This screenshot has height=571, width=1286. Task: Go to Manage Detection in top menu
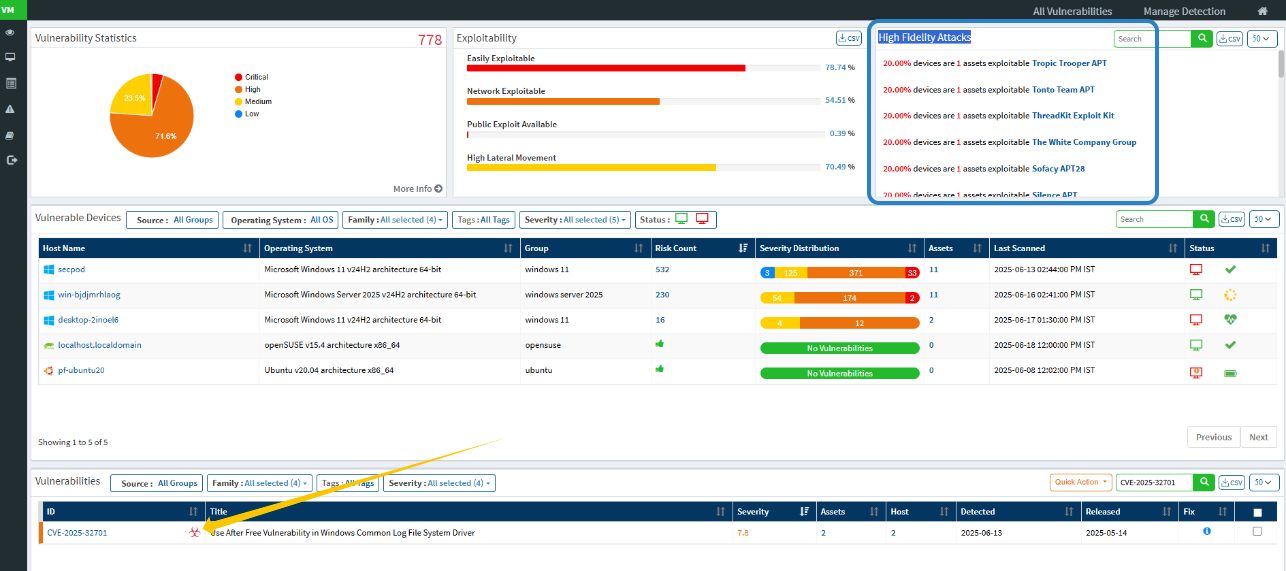(1183, 11)
